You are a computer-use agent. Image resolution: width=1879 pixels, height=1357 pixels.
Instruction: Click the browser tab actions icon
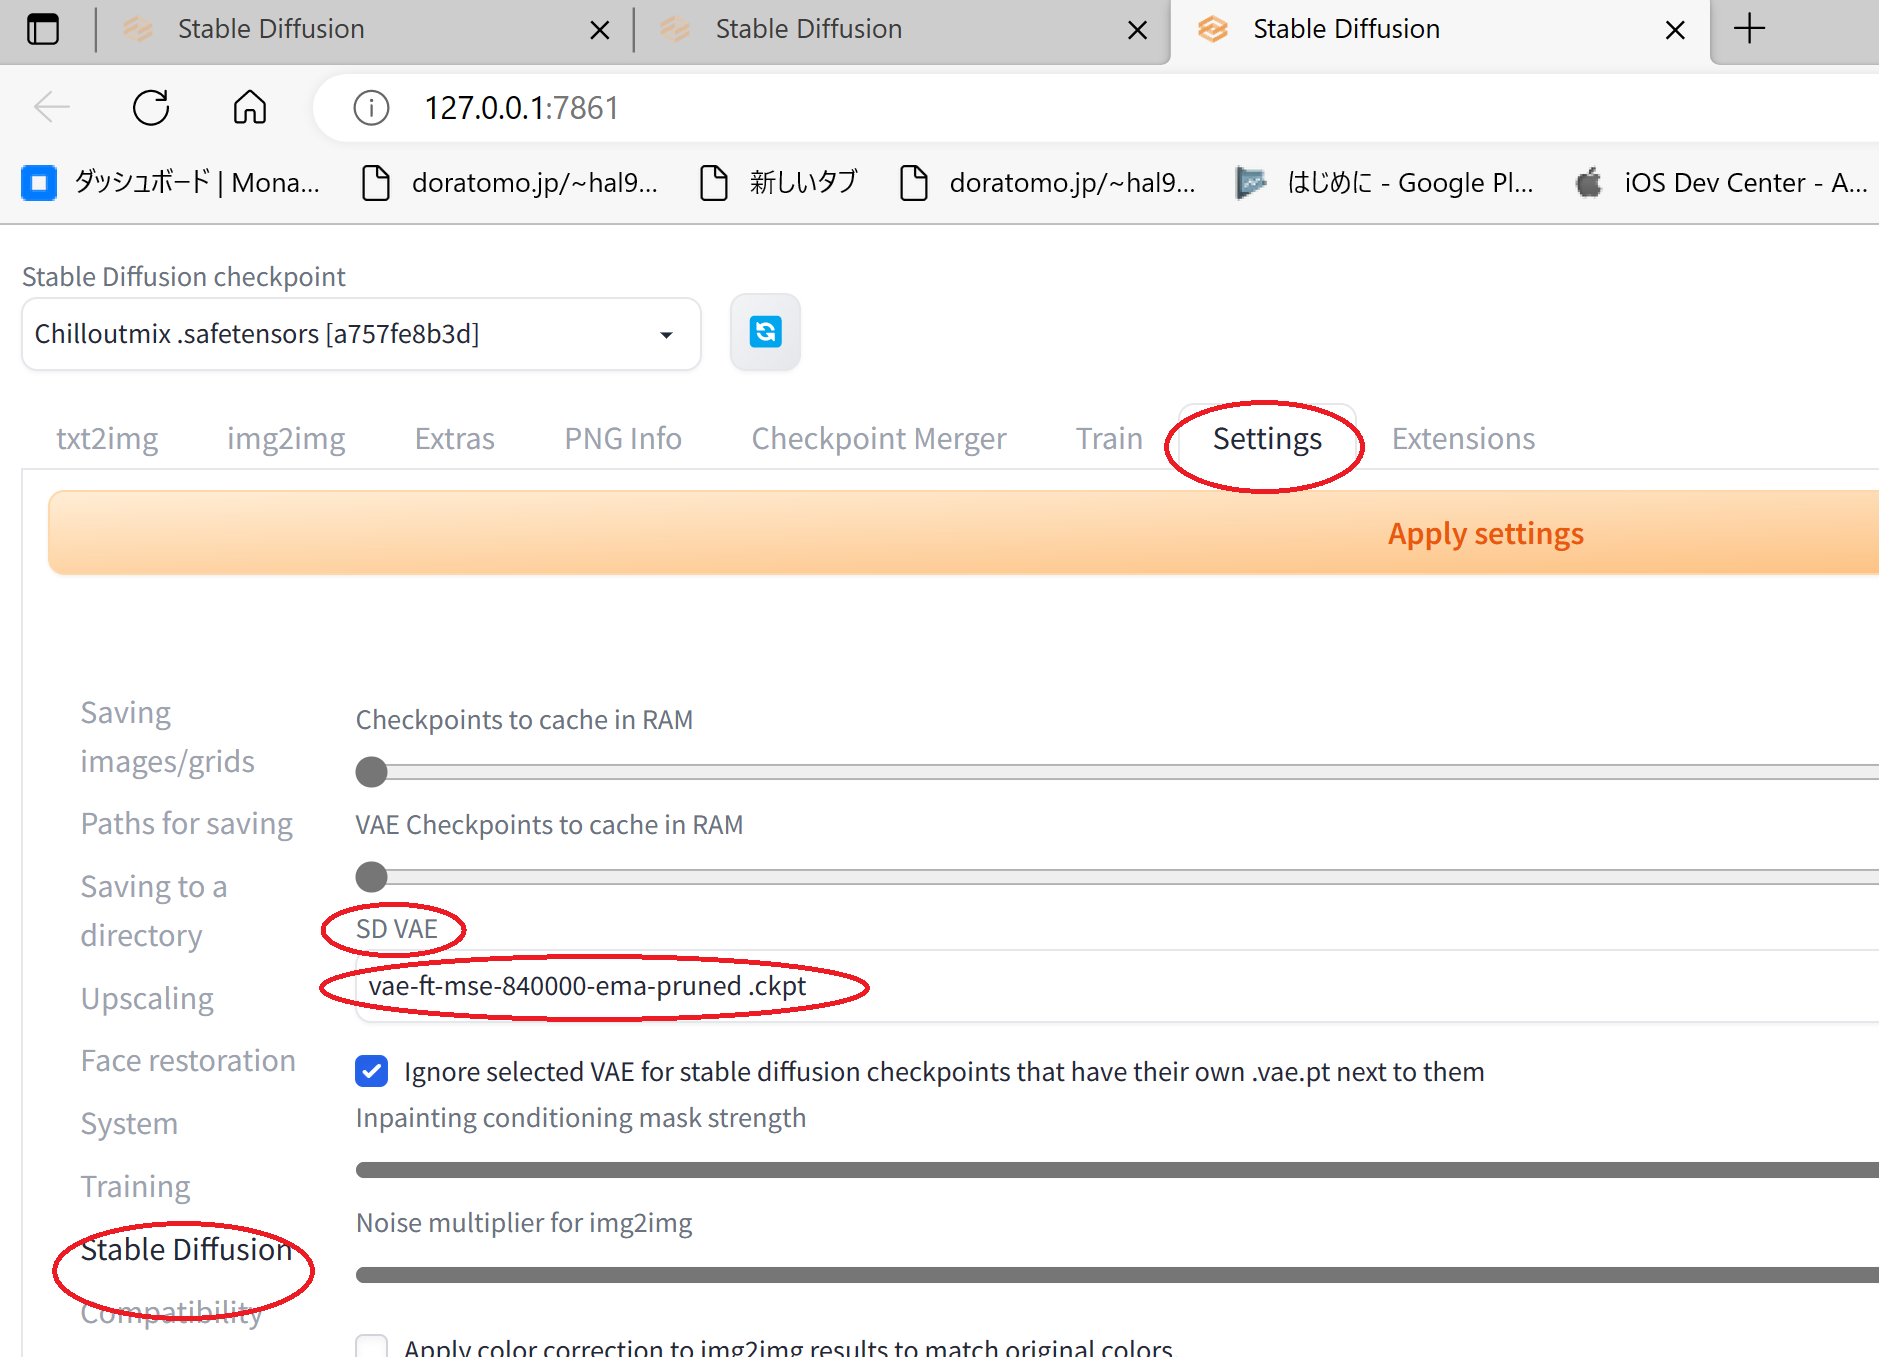point(43,29)
